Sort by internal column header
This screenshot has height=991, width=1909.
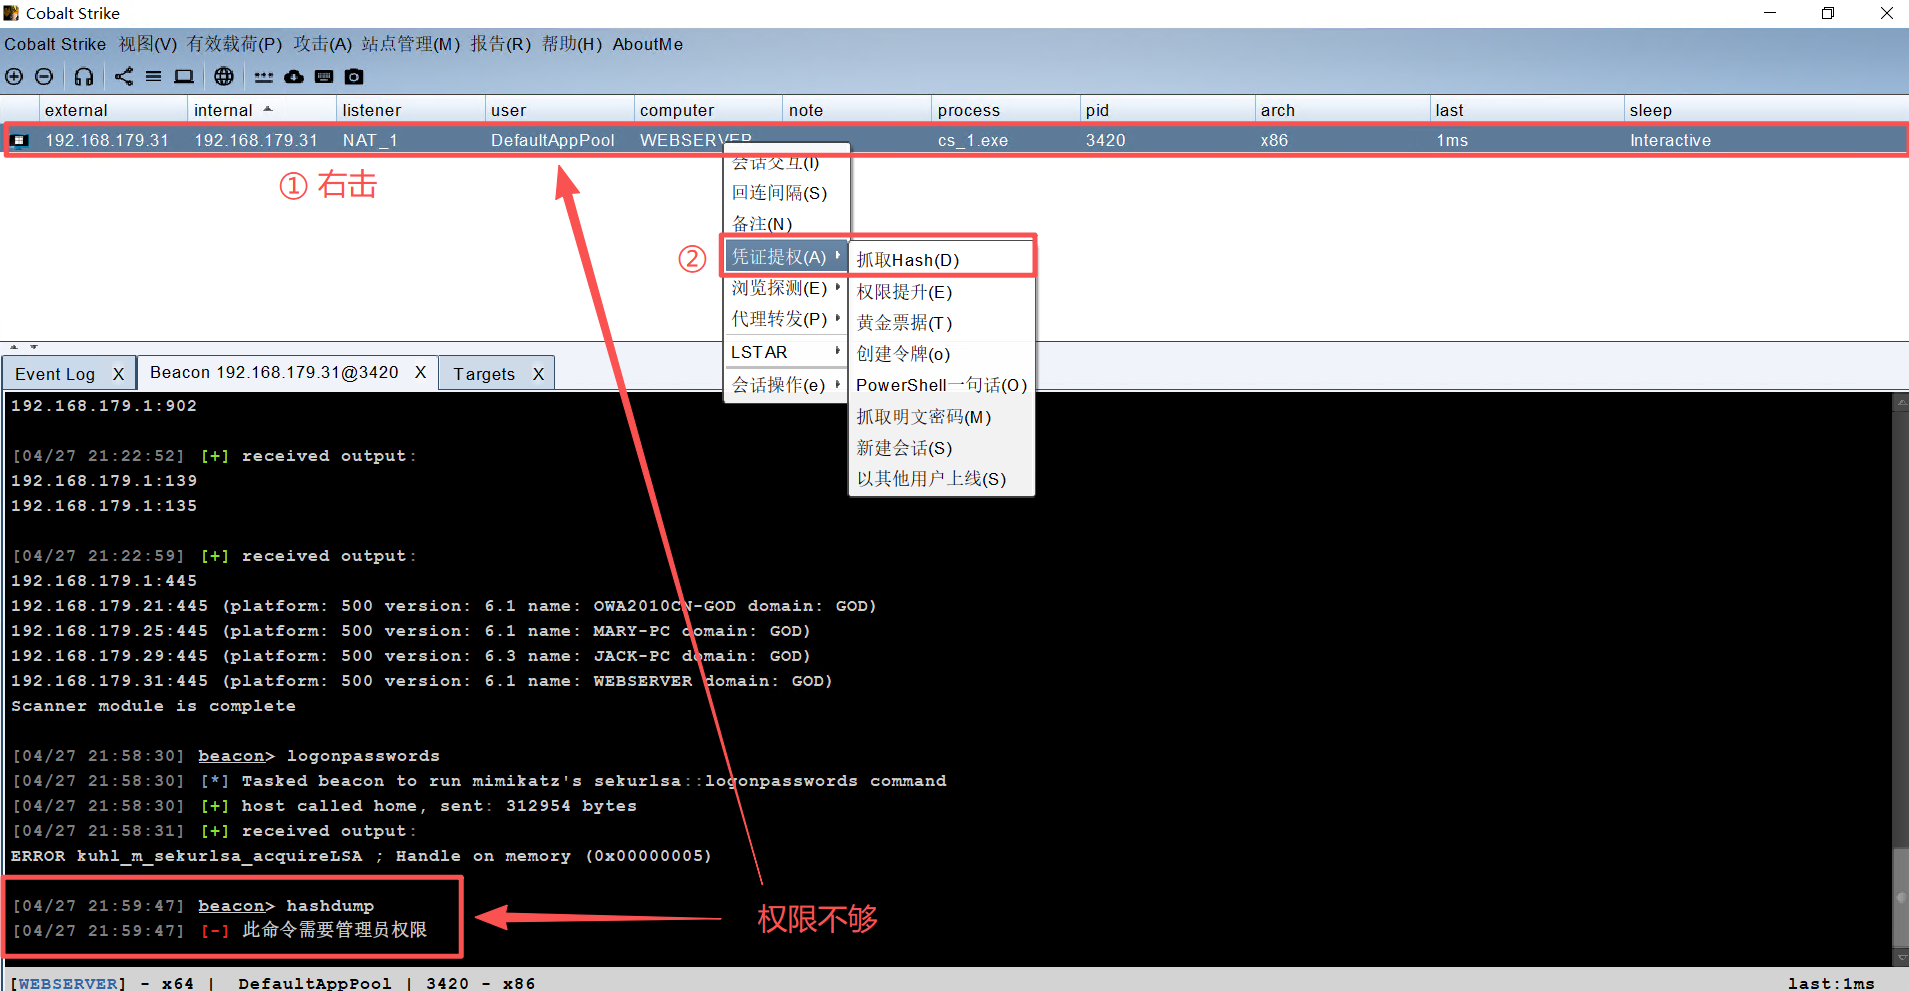[261, 110]
